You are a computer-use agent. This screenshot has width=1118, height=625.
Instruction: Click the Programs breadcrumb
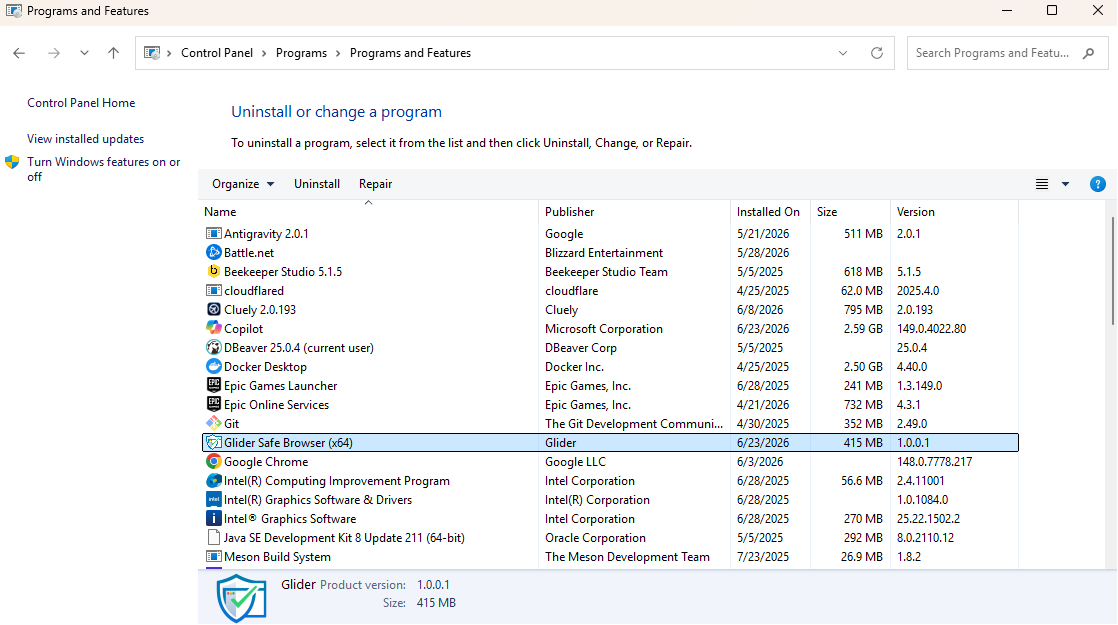point(301,53)
